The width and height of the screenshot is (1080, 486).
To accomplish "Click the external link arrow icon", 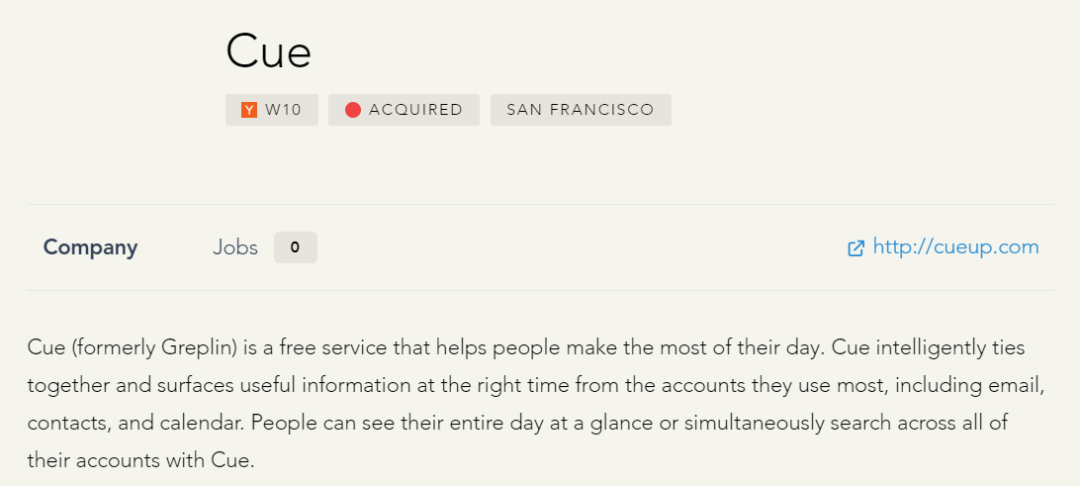I will click(x=855, y=248).
